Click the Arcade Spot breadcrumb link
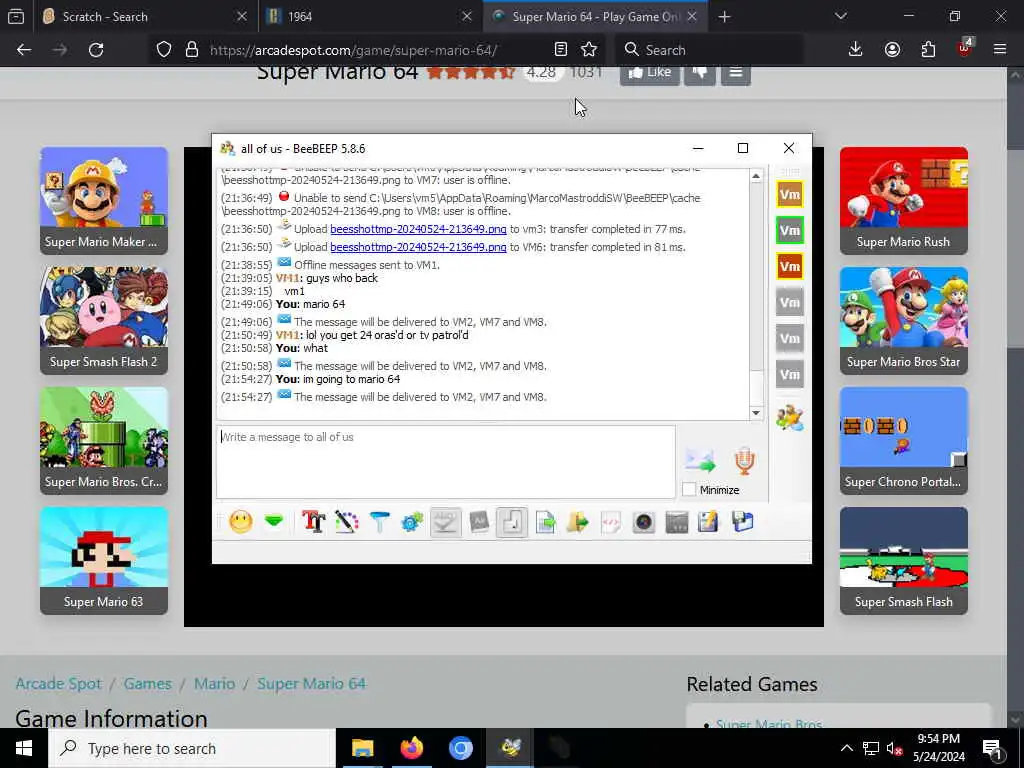Image resolution: width=1024 pixels, height=768 pixels. pos(58,684)
